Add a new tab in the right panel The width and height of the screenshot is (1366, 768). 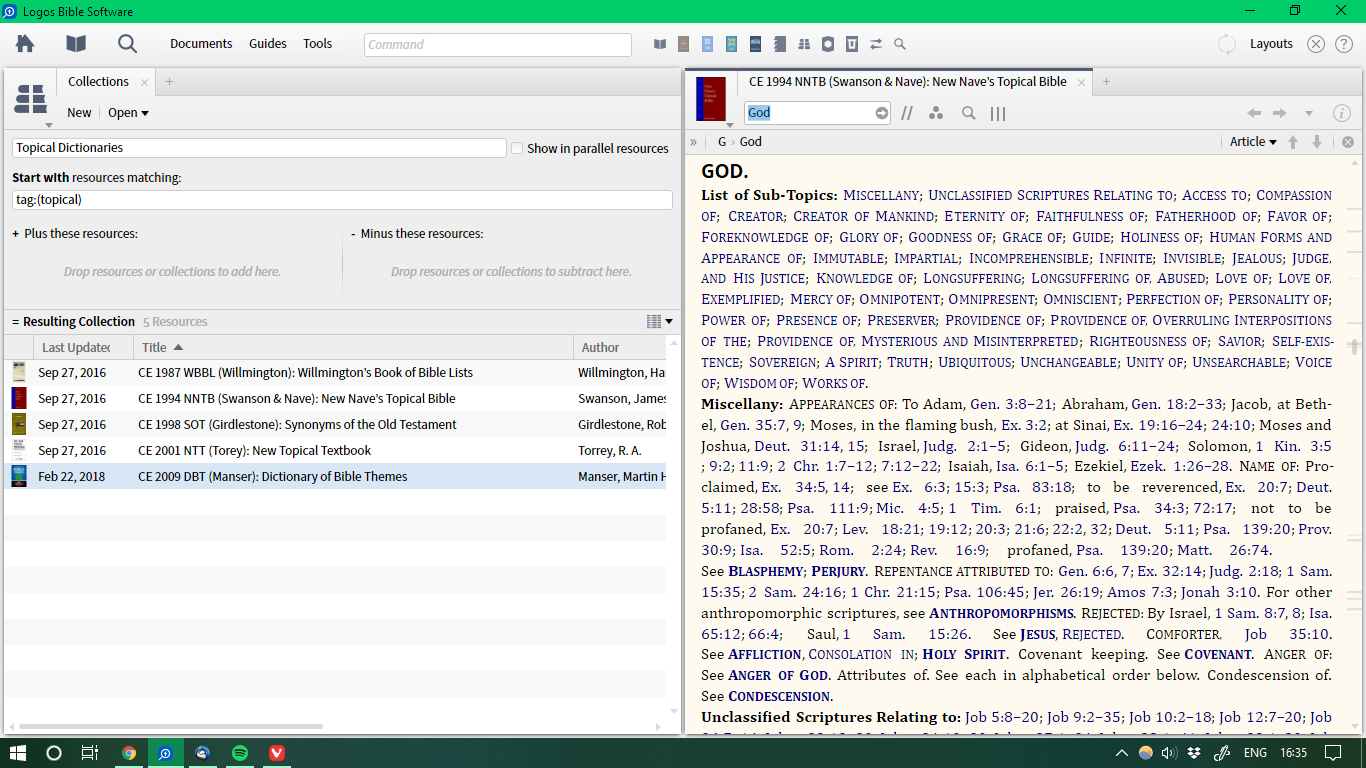coord(1106,82)
